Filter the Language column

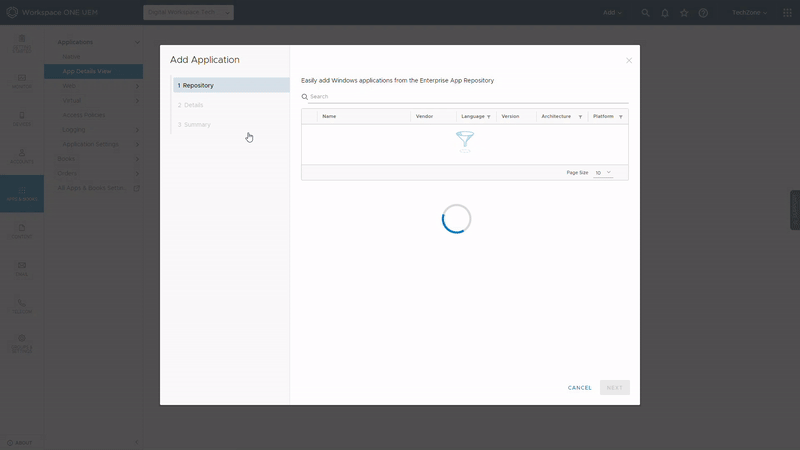click(489, 117)
